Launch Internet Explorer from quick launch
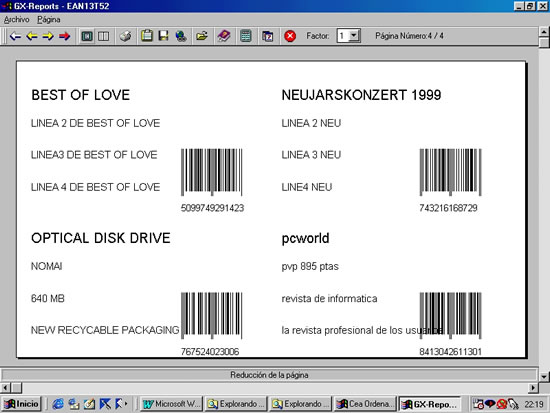The image size is (550, 413). [x=58, y=404]
